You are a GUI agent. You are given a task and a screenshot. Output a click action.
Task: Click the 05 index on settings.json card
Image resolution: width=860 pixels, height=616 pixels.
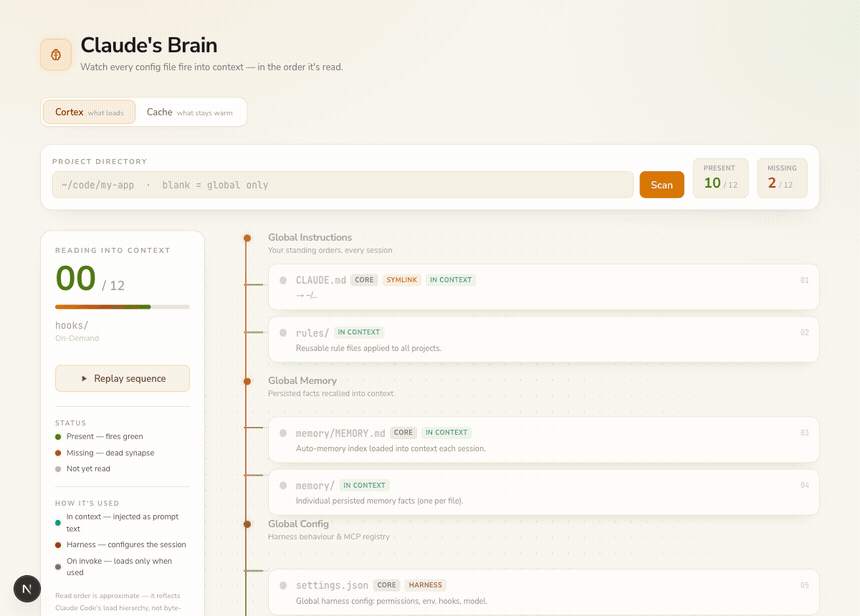pyautogui.click(x=805, y=585)
